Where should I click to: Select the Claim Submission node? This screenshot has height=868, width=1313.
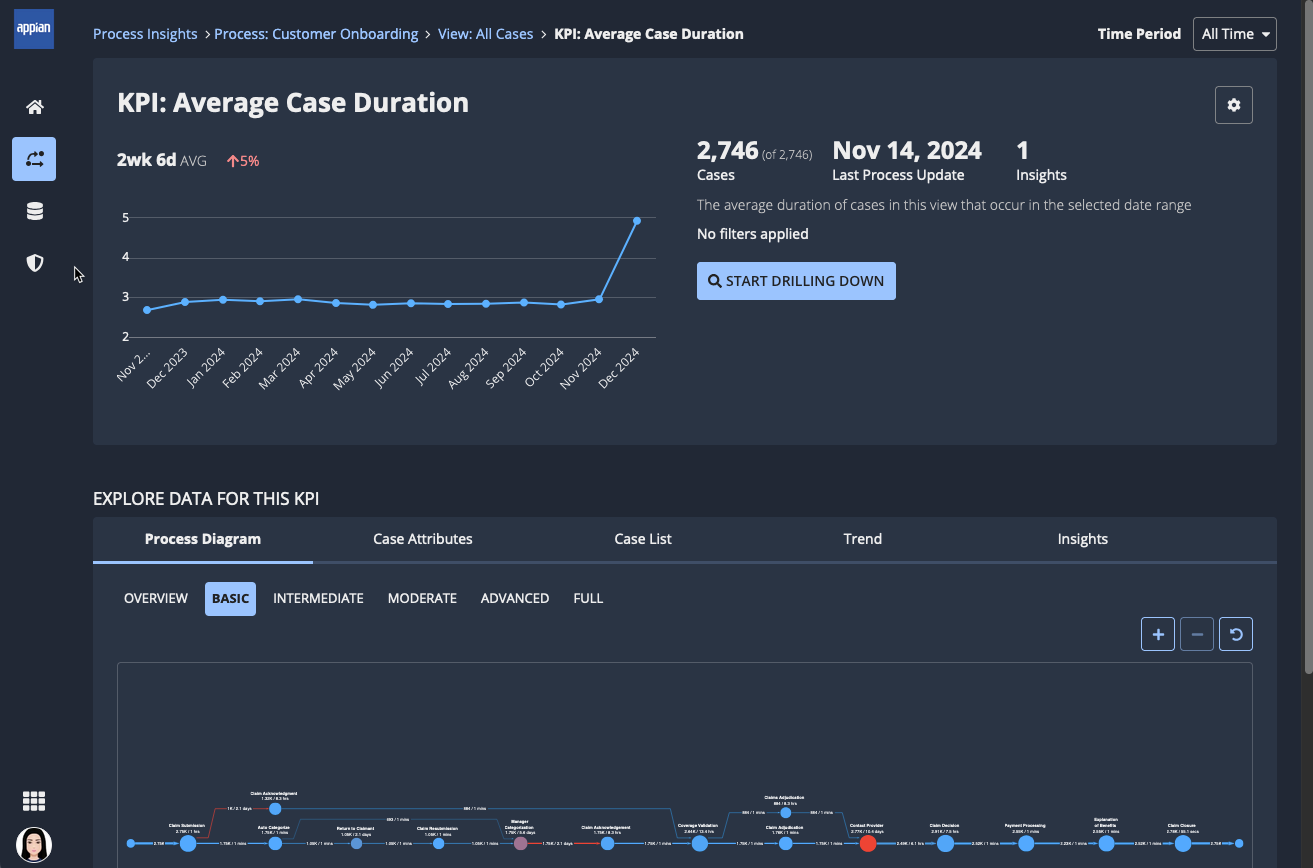[x=188, y=844]
